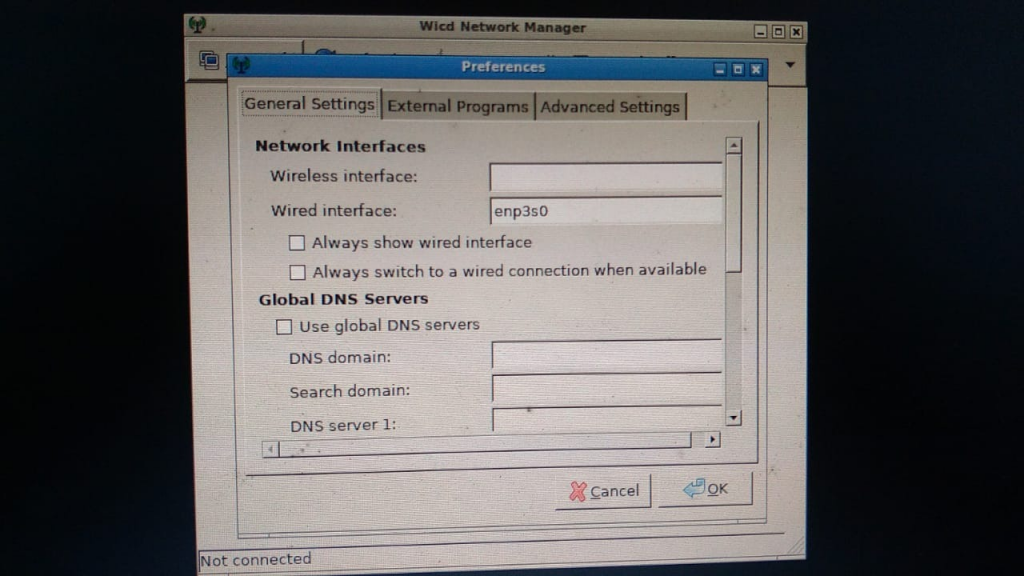Click the vertical scrollbar down arrow
This screenshot has height=576, width=1024.
(733, 417)
